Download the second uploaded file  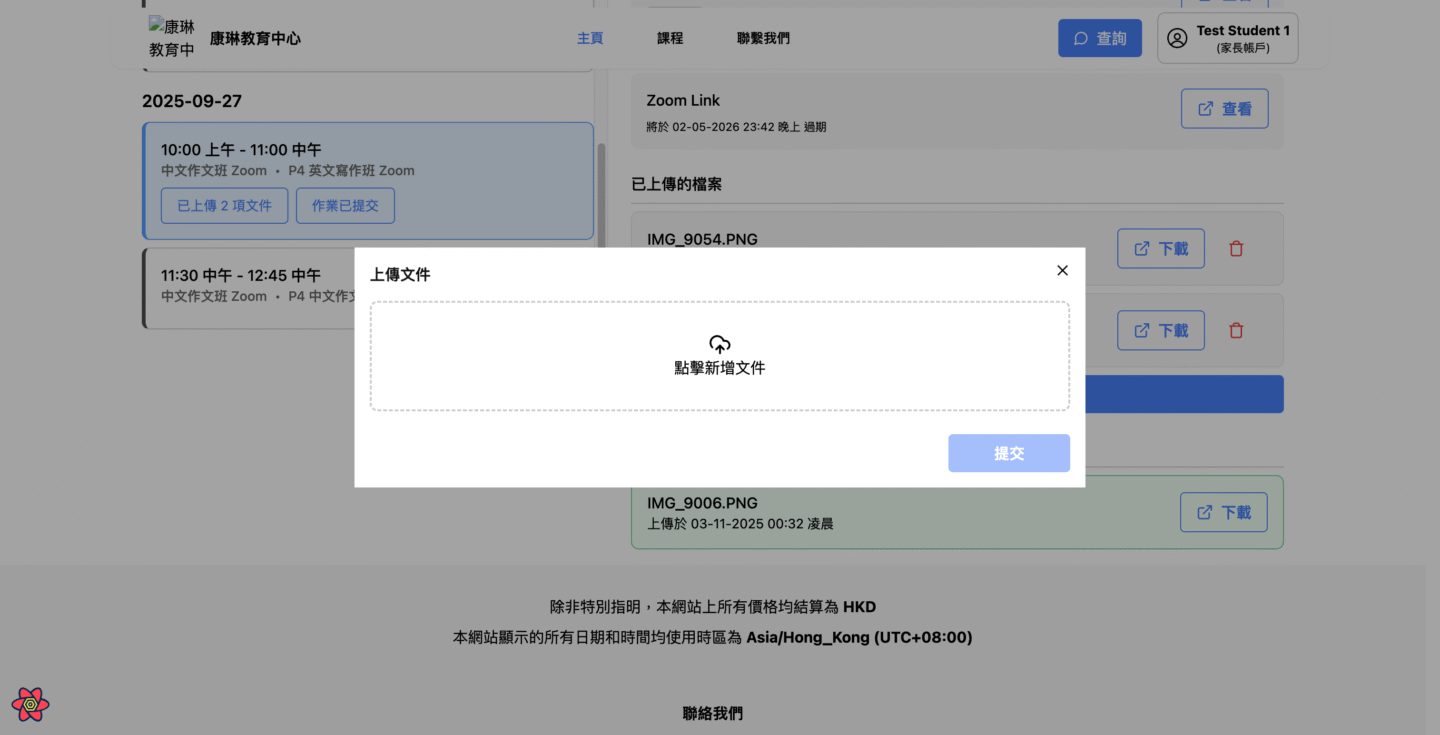pyautogui.click(x=1160, y=331)
